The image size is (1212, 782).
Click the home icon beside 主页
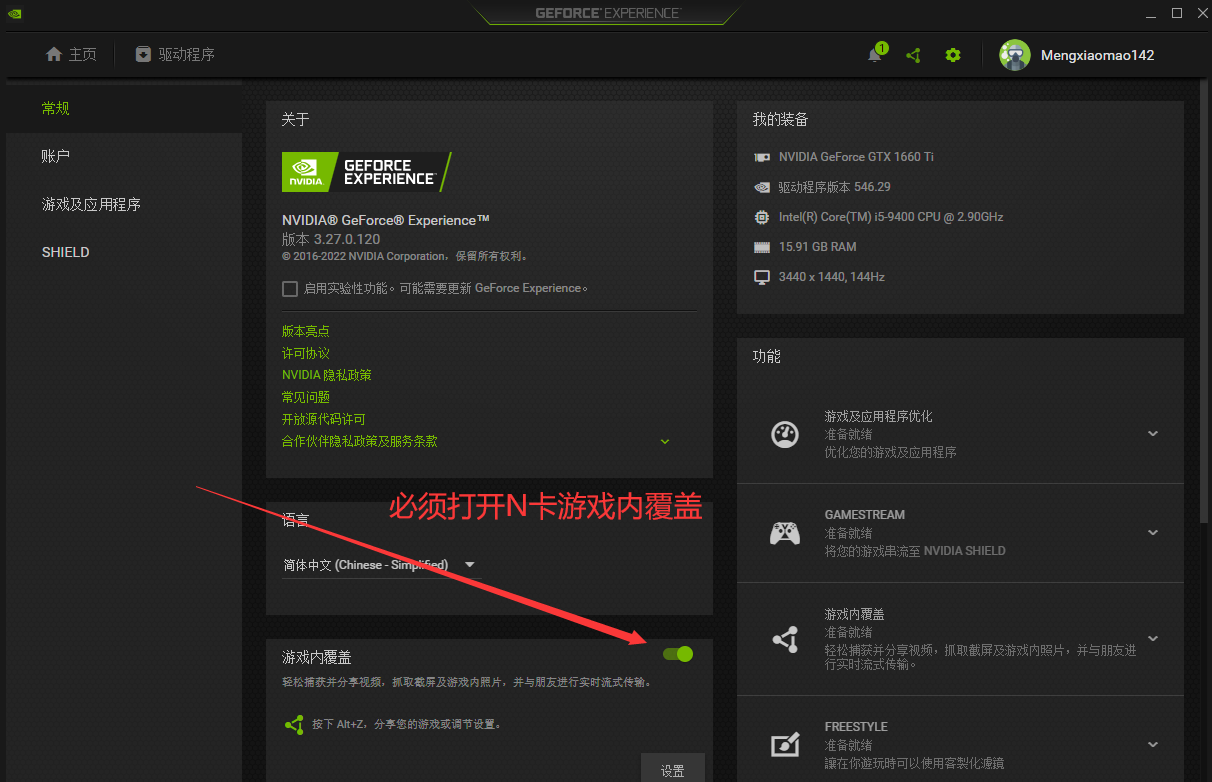pos(54,54)
